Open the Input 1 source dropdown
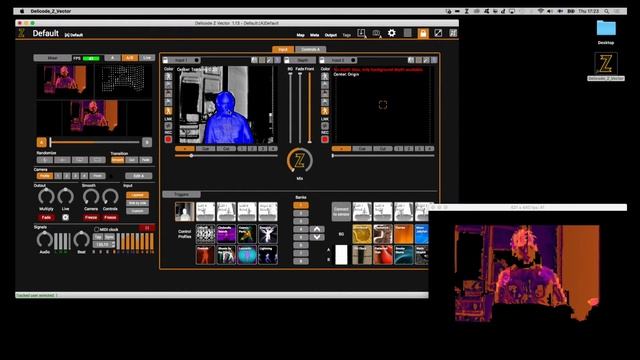This screenshot has height=360, width=640. 184,60
